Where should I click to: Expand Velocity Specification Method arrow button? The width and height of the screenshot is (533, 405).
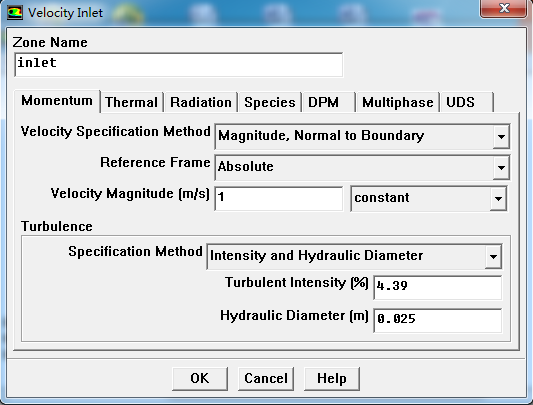point(501,137)
